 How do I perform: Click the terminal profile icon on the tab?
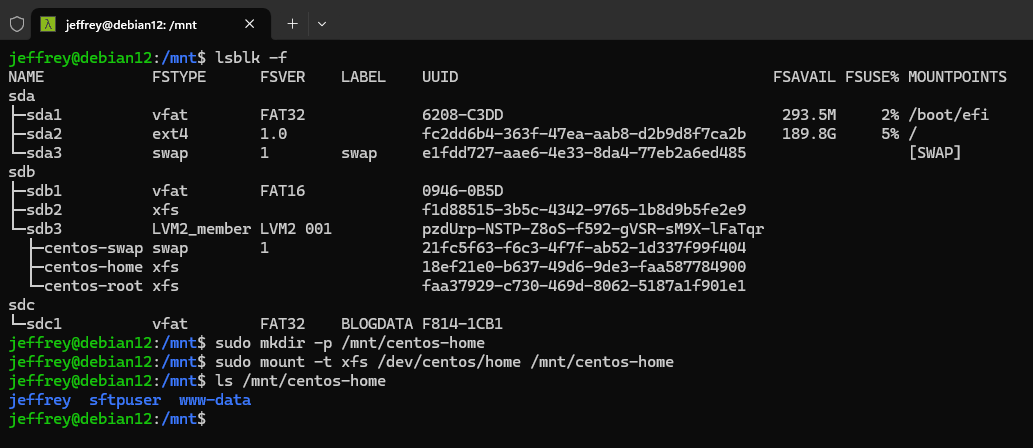47,23
